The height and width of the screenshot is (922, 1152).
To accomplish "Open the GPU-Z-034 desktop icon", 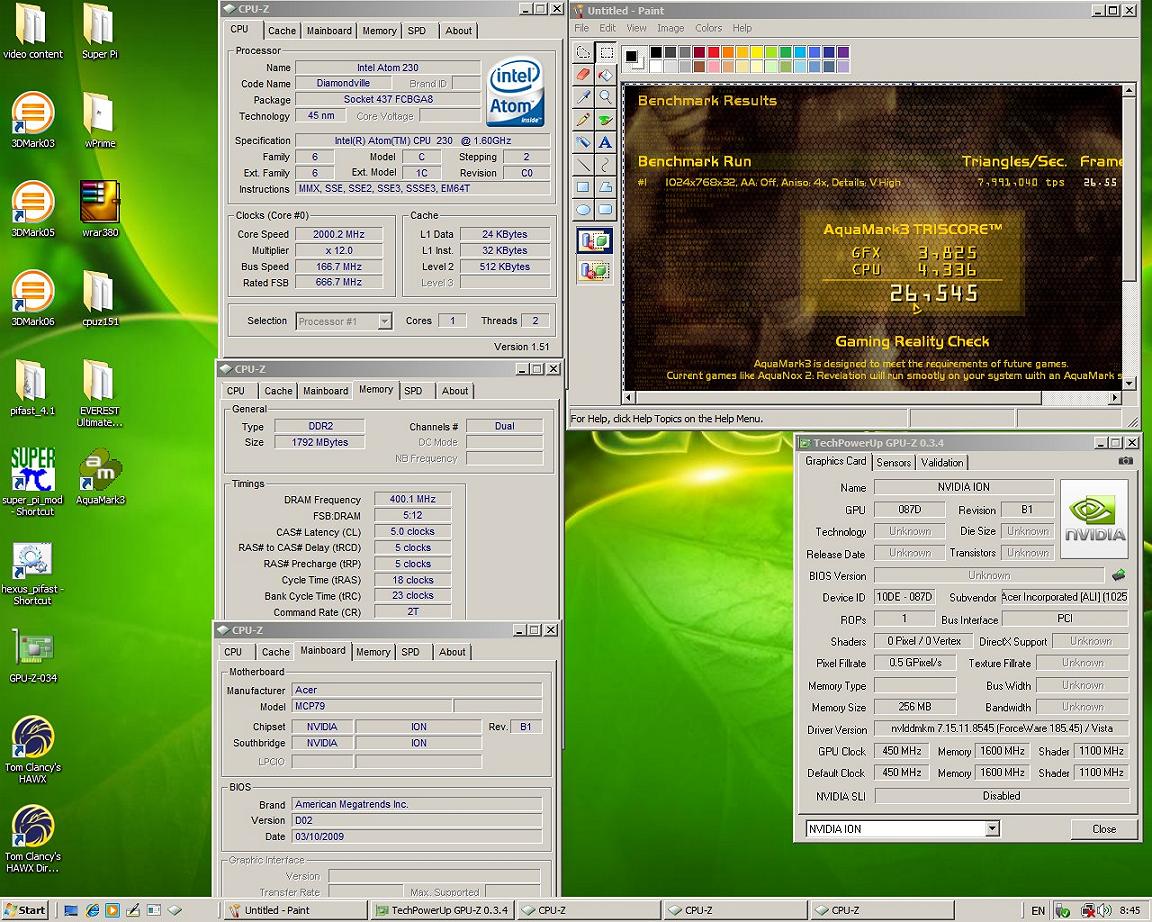I will (32, 656).
